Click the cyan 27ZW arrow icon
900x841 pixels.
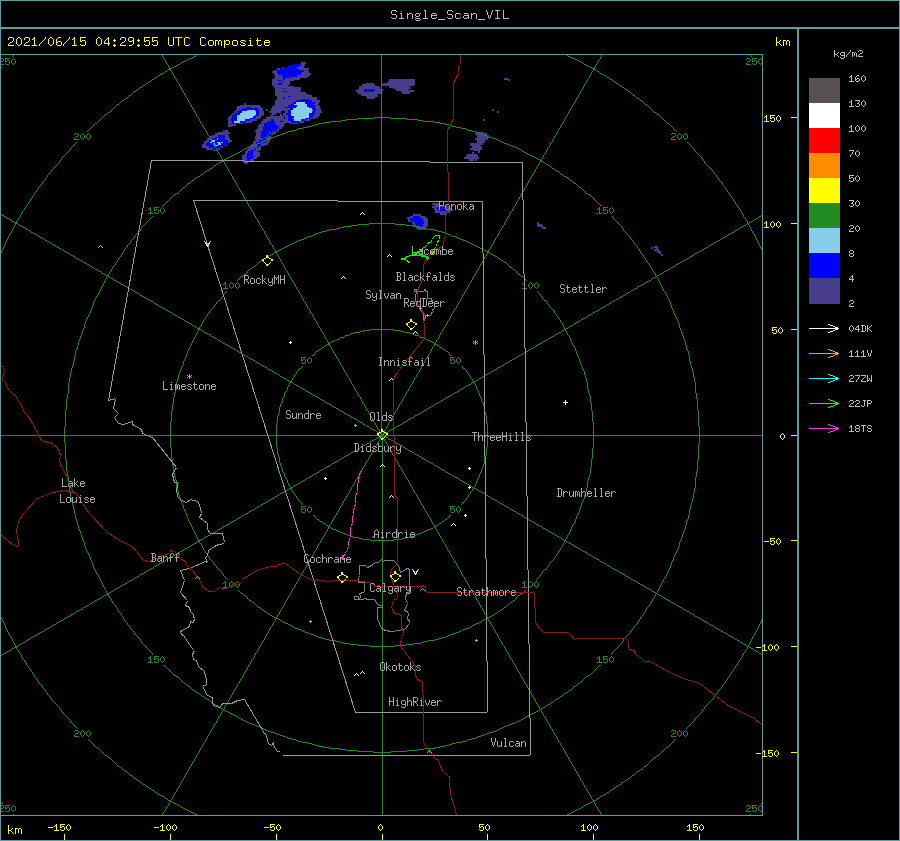click(824, 378)
